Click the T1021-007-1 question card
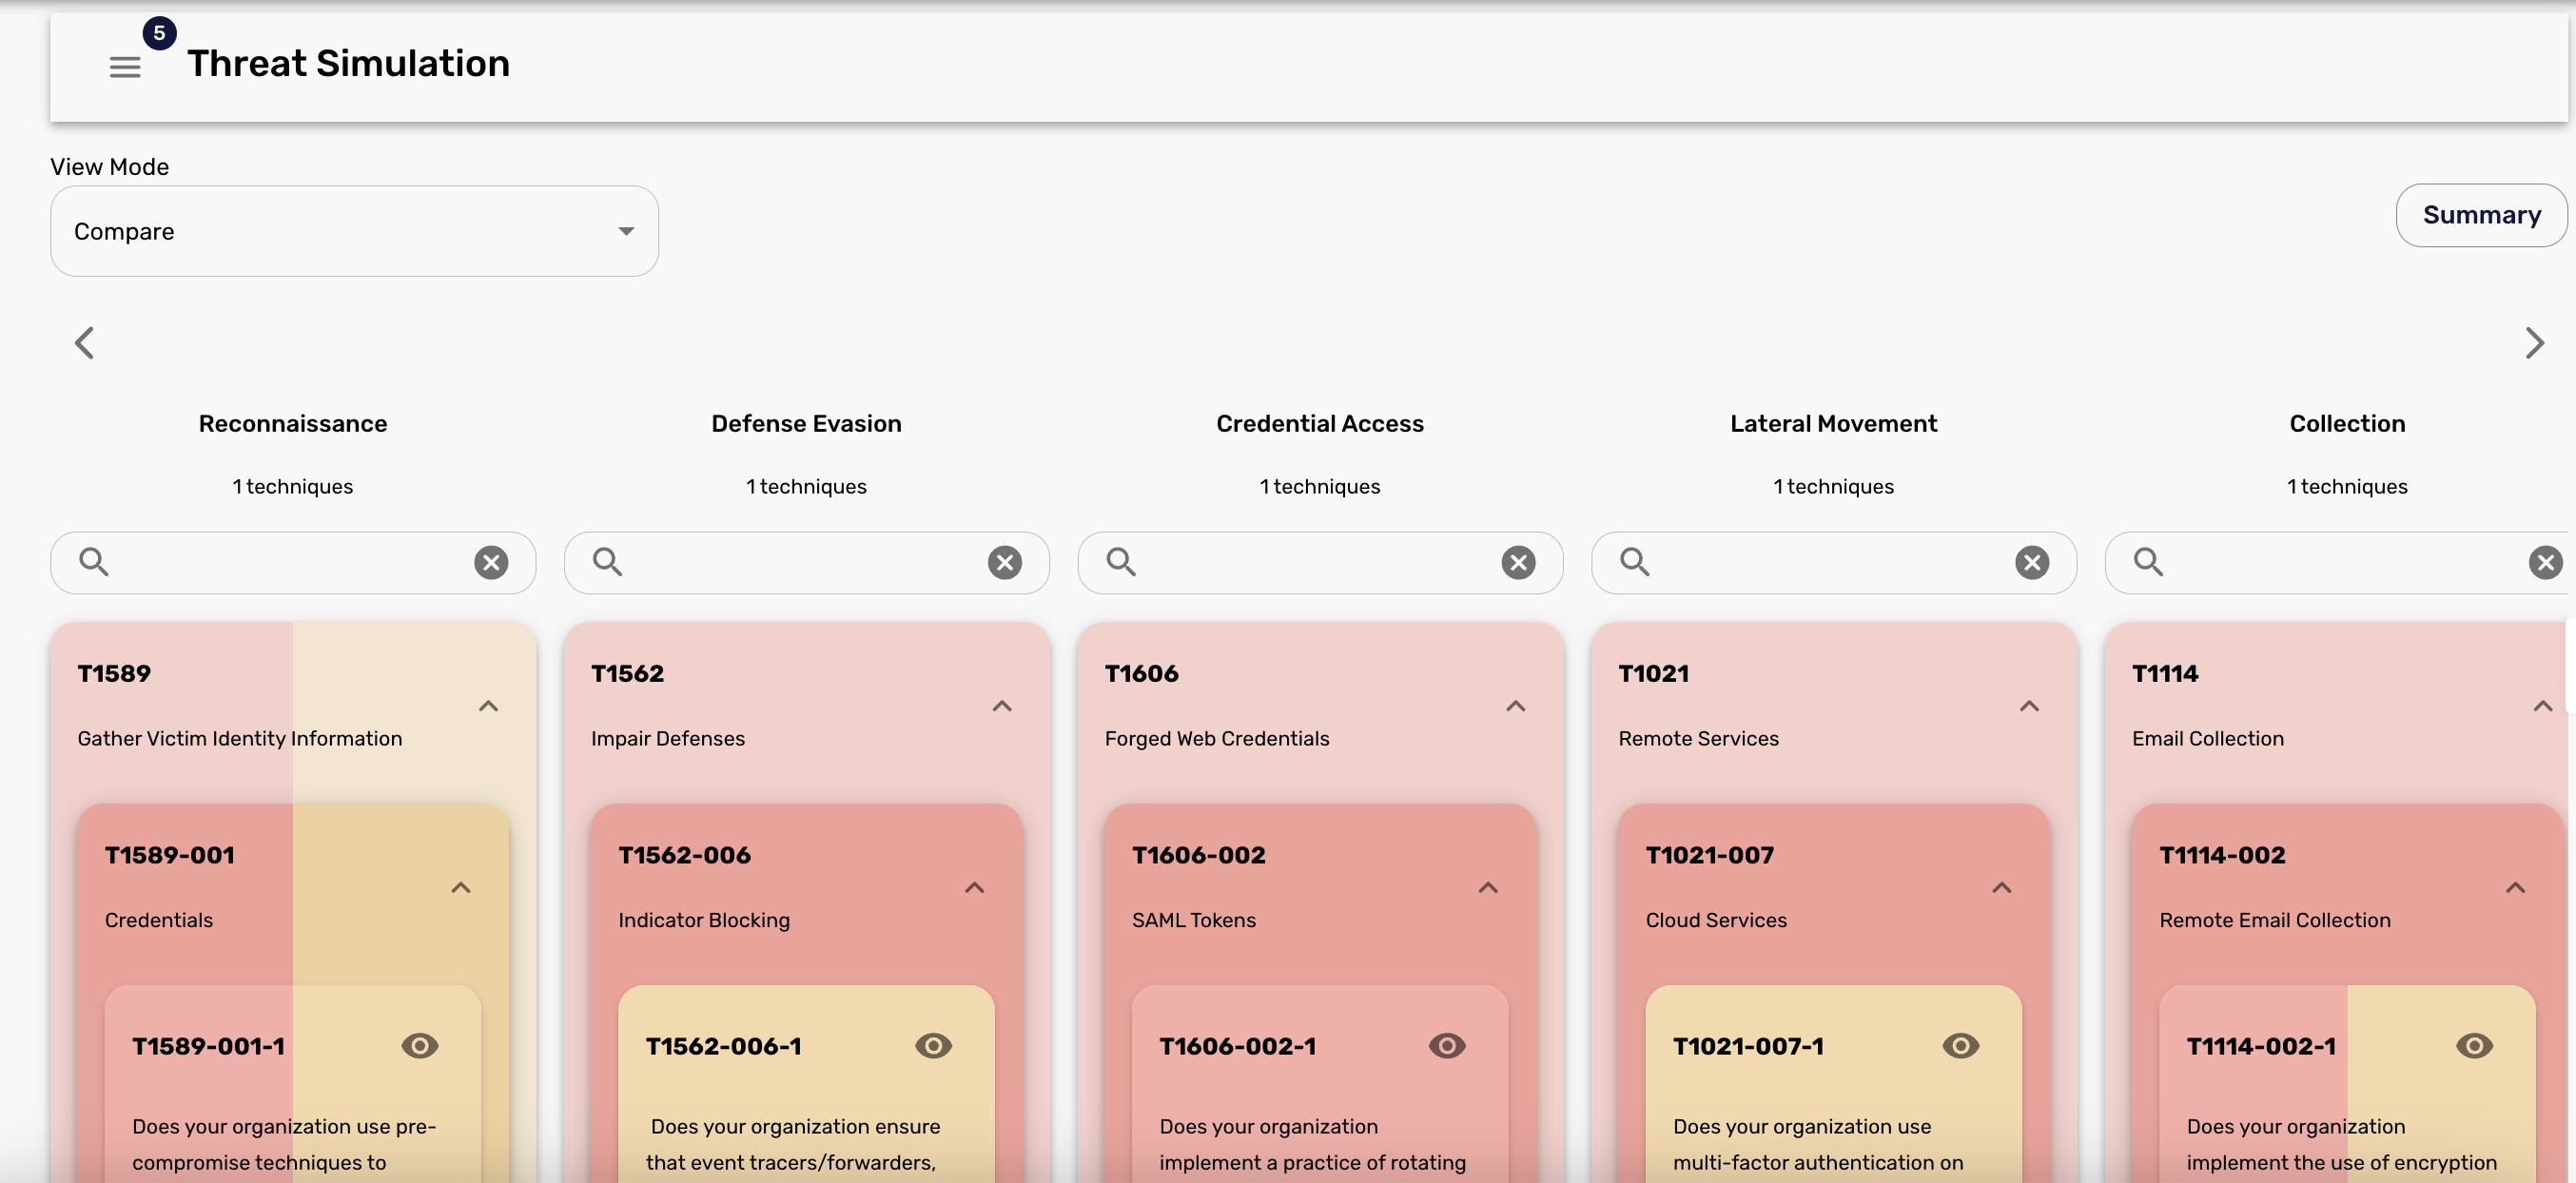This screenshot has height=1183, width=2576. (x=1833, y=1084)
